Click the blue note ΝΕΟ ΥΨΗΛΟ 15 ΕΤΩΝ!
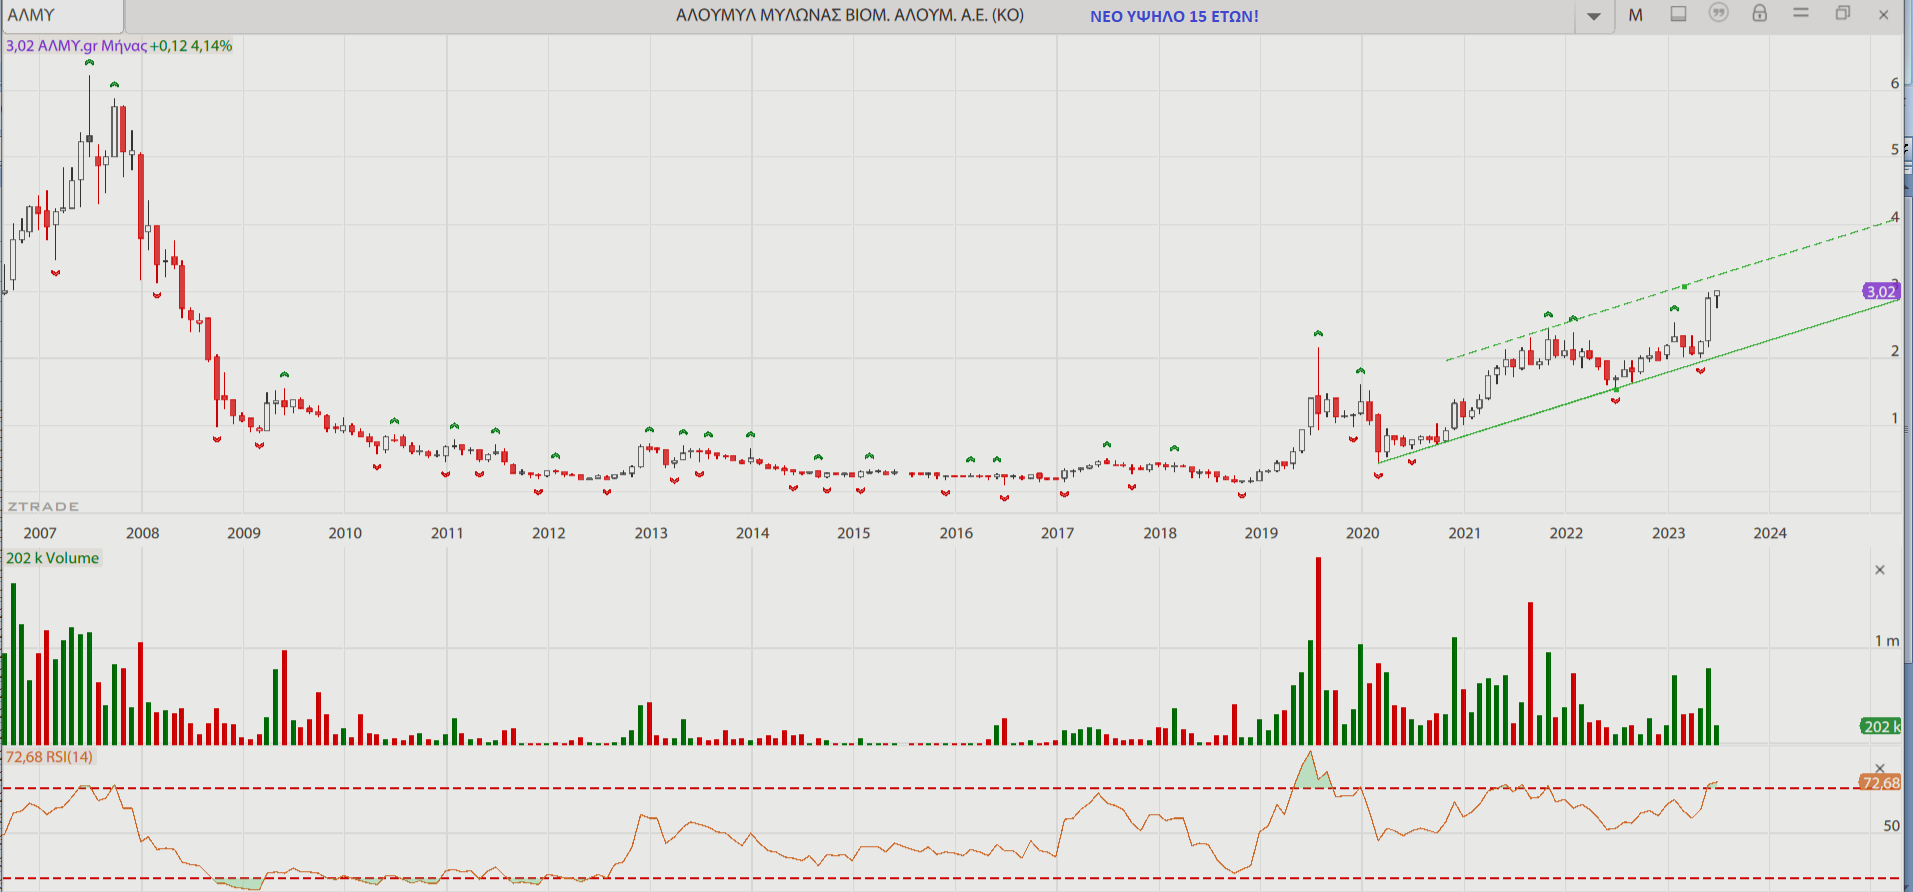This screenshot has width=1913, height=892. (1174, 16)
